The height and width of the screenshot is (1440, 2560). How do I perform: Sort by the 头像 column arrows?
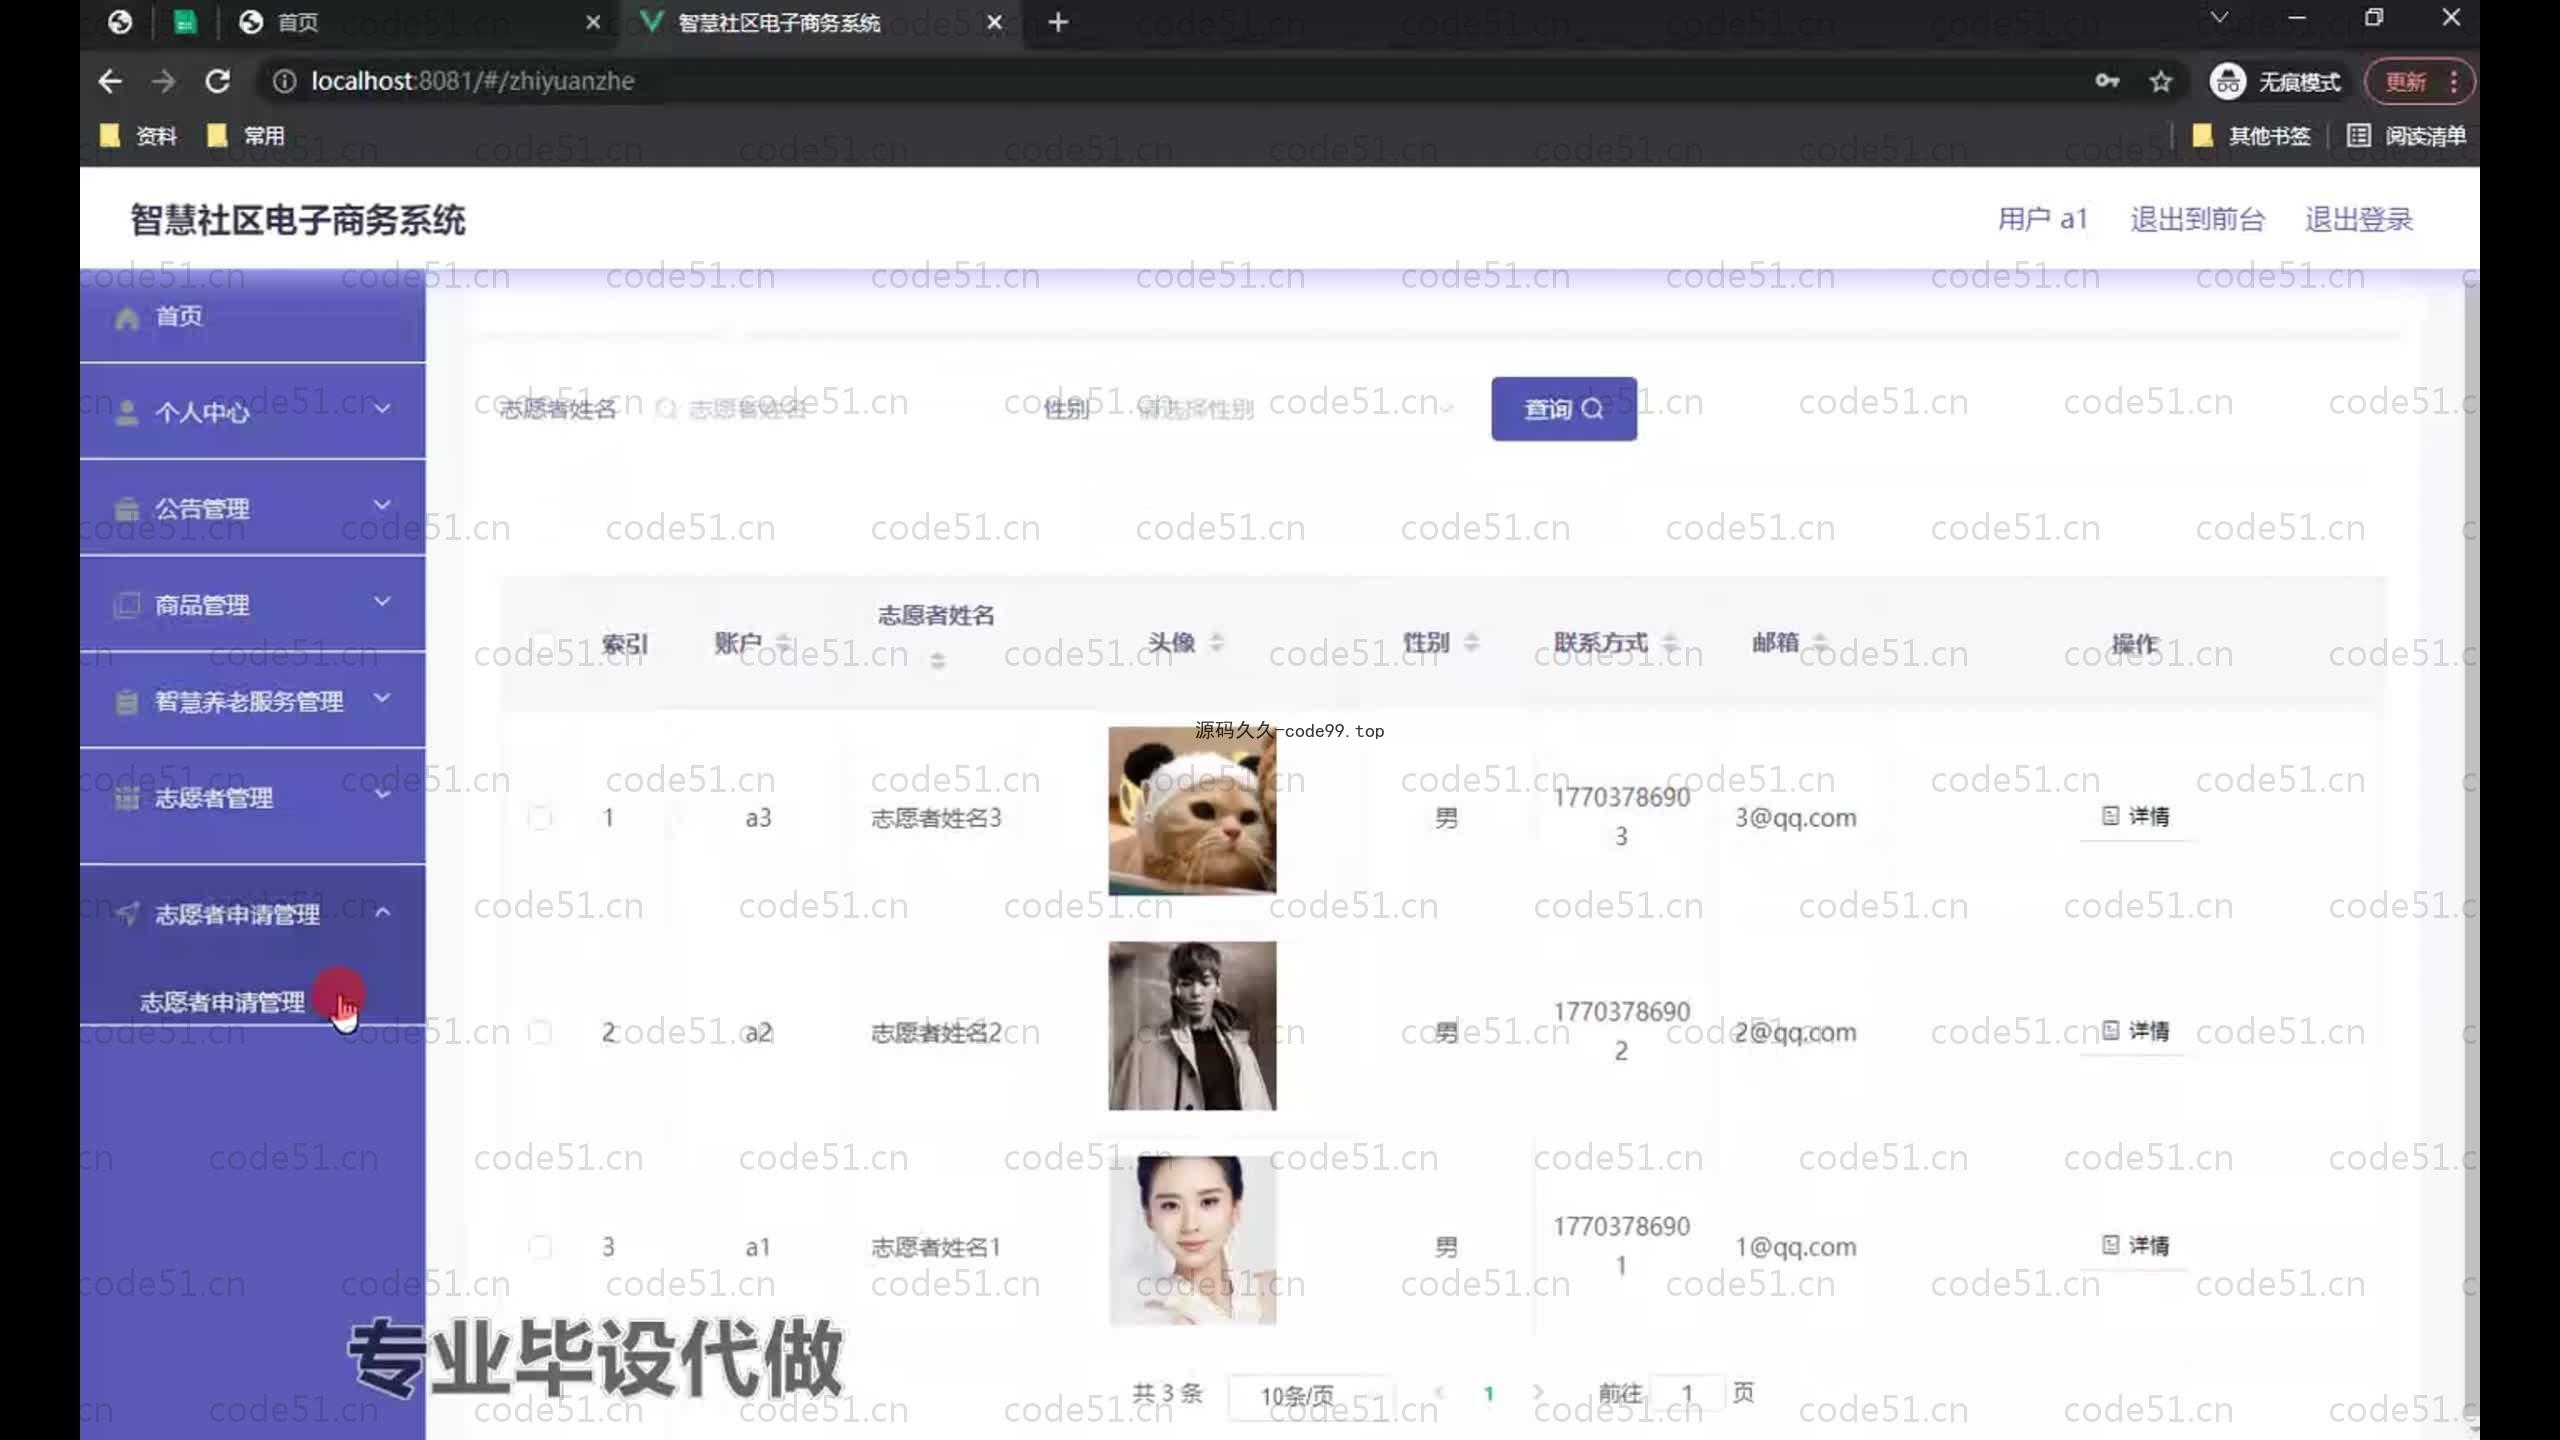[x=1216, y=642]
